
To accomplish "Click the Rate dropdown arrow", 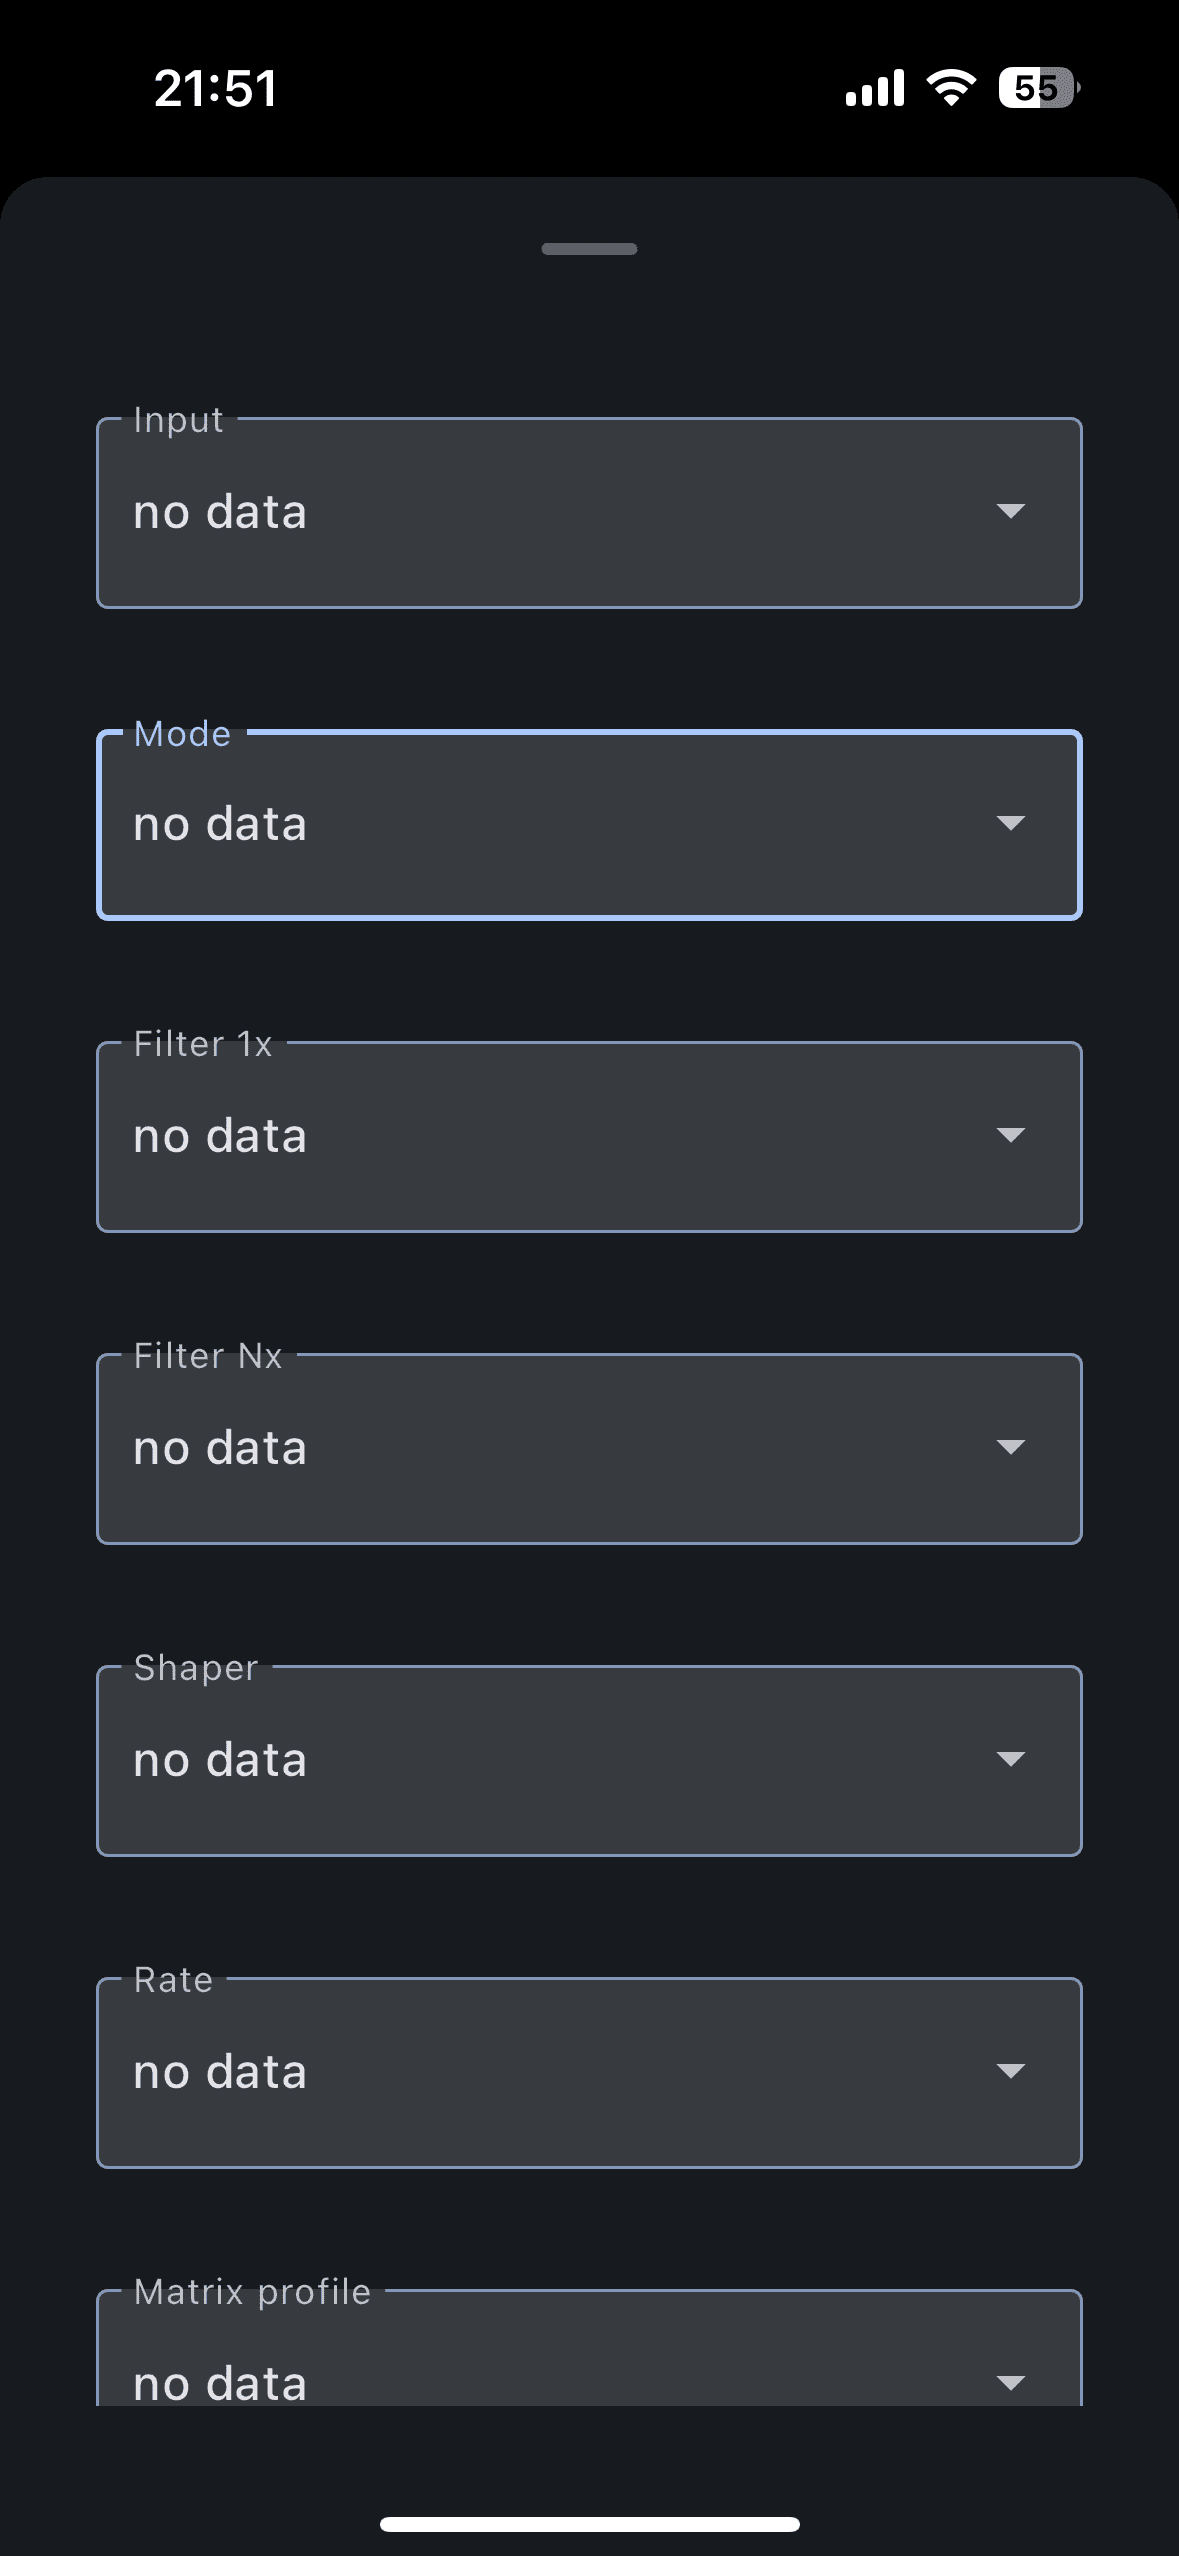I will click(1011, 2071).
